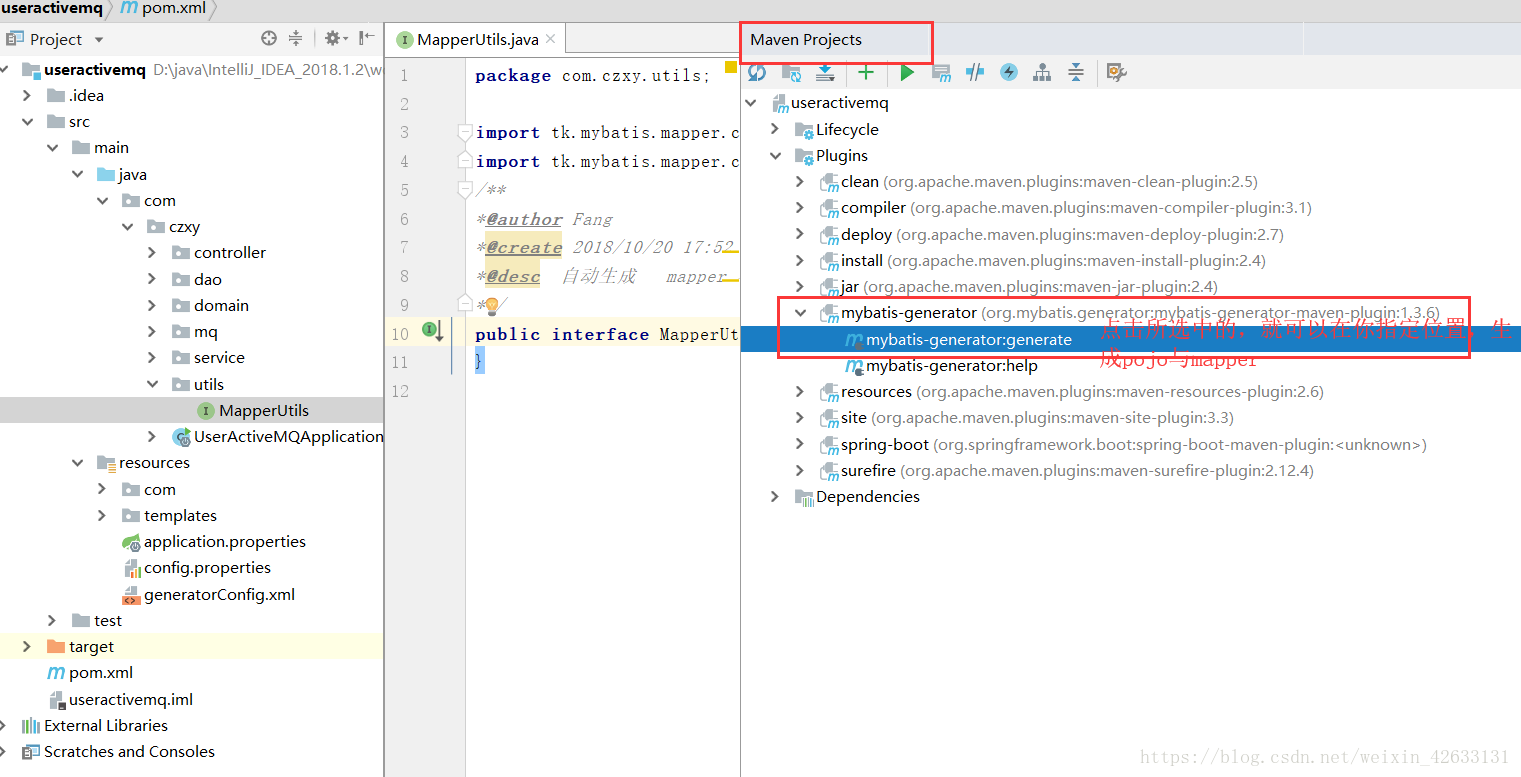Collapse all in Project panel toolbar
Viewport: 1521px width, 777px height.
click(x=295, y=39)
